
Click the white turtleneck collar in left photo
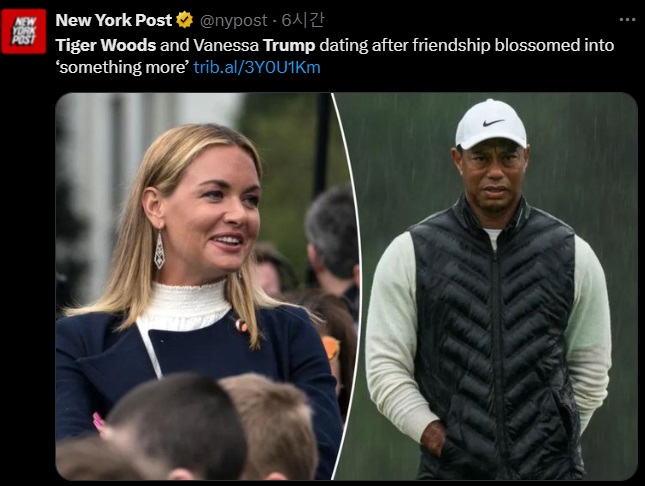[185, 304]
